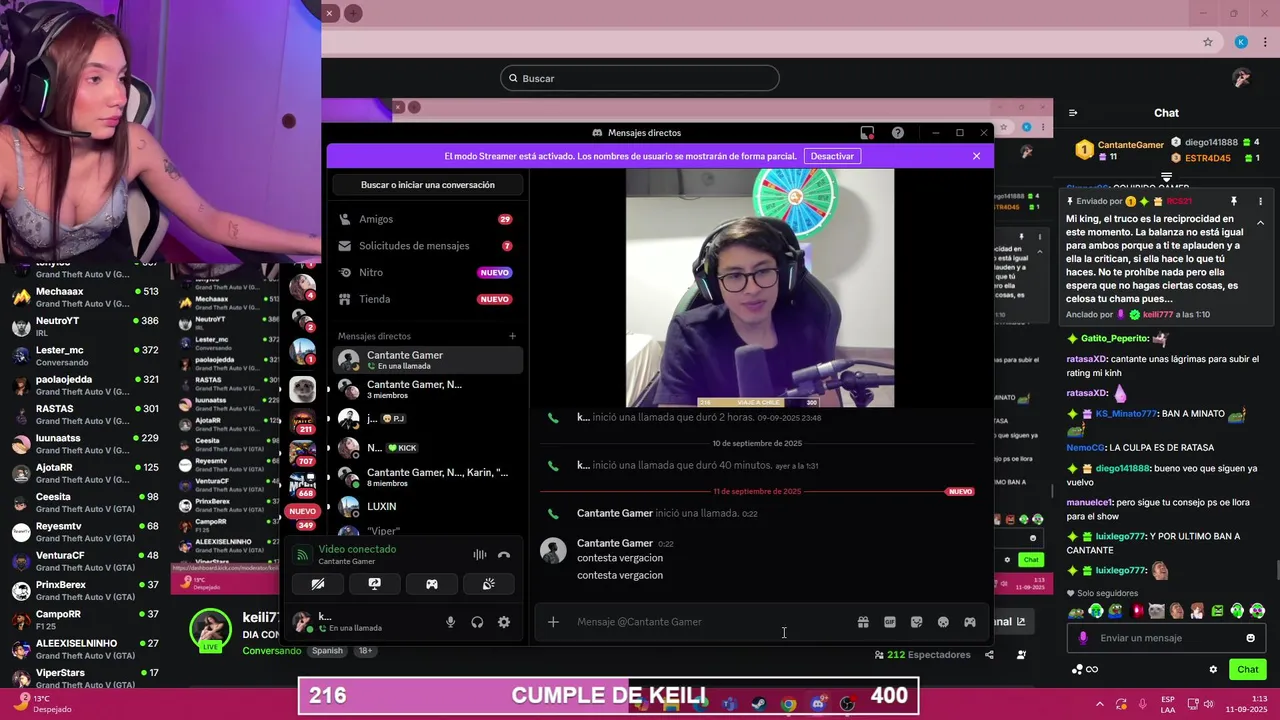Pop out the Discord call window
Image resolution: width=1280 pixels, height=720 pixels.
pos(867,133)
